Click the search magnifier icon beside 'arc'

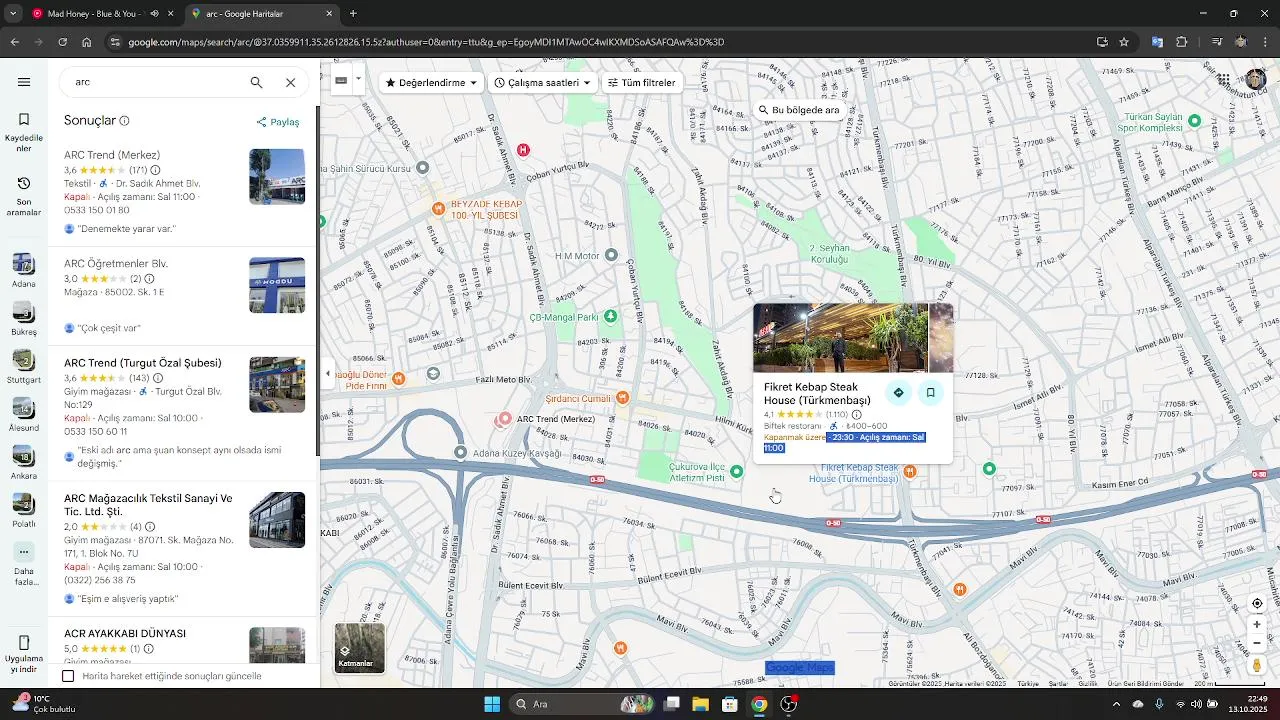pos(256,82)
